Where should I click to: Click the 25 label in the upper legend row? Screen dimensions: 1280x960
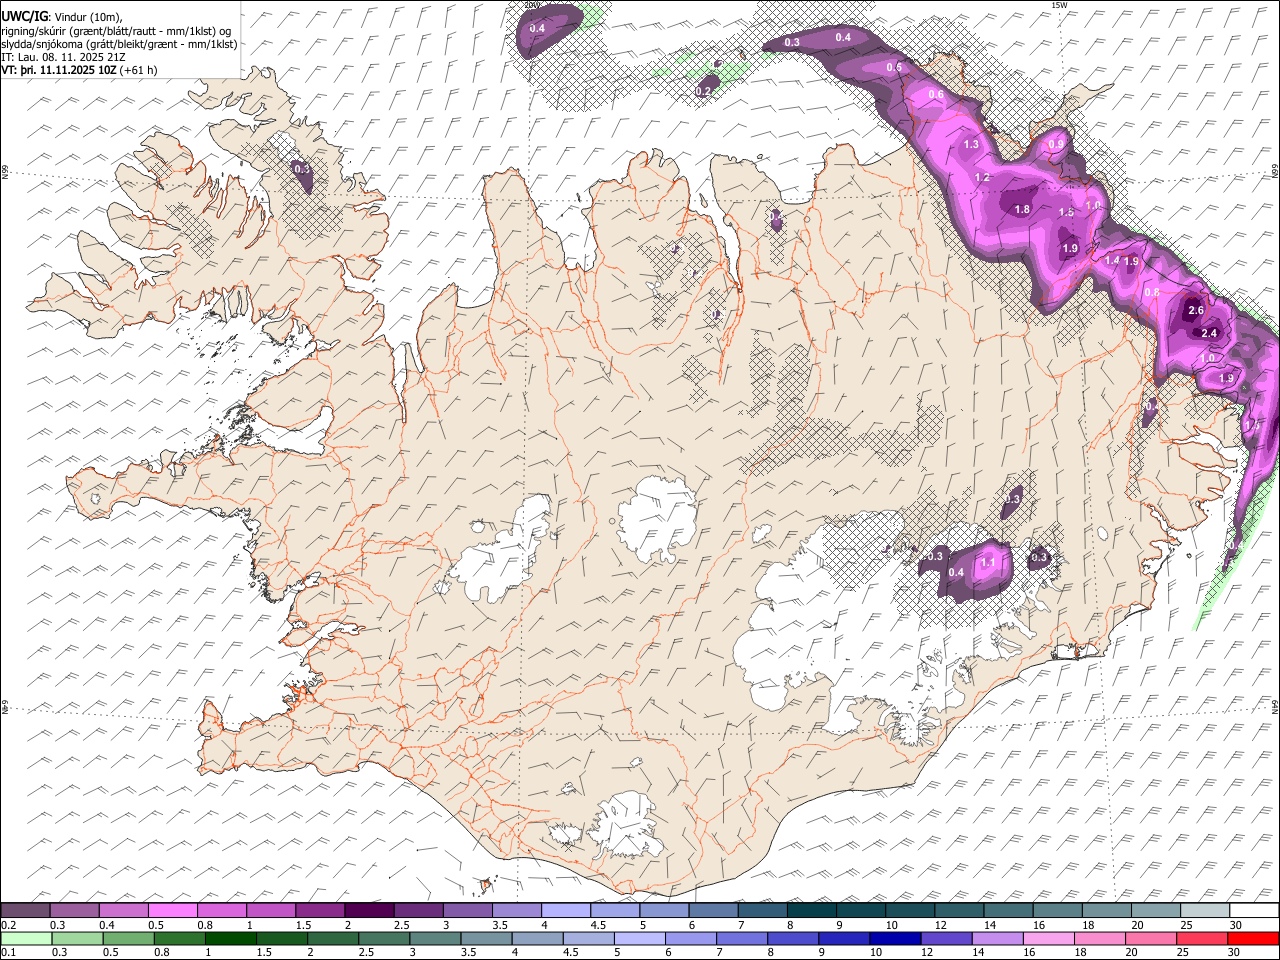pyautogui.click(x=1185, y=925)
